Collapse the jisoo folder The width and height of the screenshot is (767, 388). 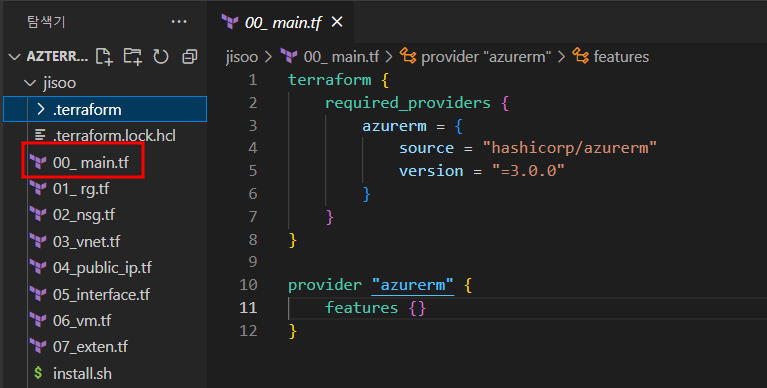[30, 83]
